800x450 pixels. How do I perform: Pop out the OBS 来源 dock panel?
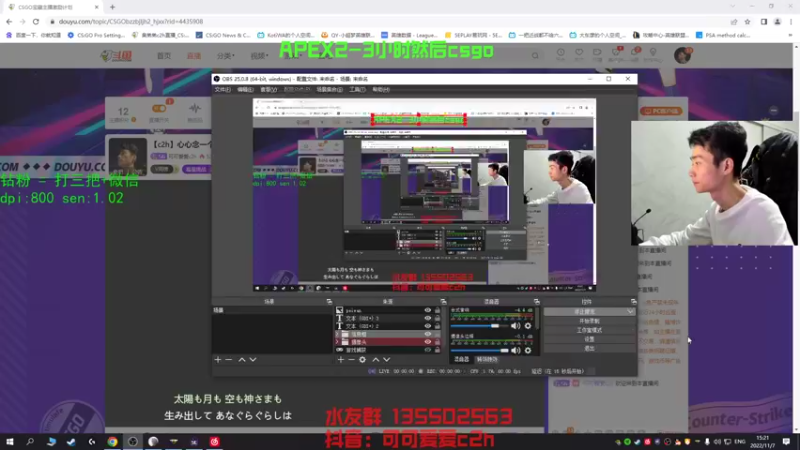tap(443, 302)
